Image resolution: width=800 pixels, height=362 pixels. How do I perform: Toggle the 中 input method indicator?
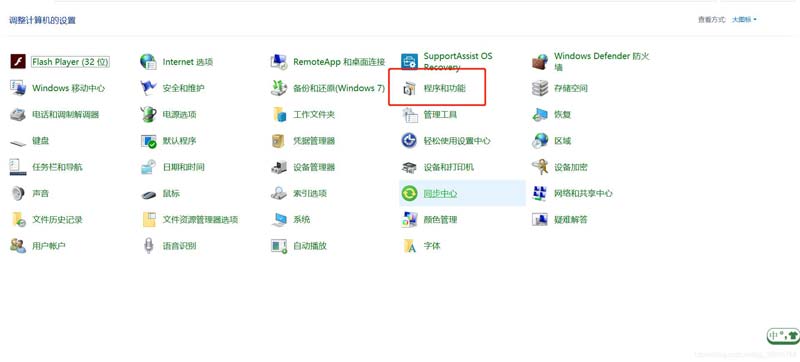(774, 335)
